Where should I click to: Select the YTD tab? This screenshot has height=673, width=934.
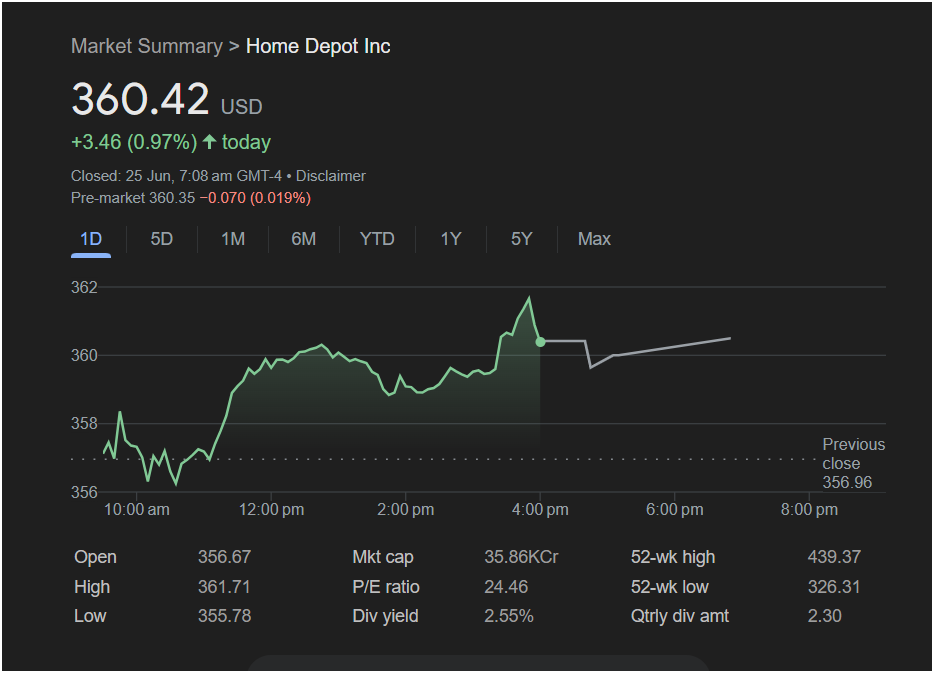pos(376,239)
